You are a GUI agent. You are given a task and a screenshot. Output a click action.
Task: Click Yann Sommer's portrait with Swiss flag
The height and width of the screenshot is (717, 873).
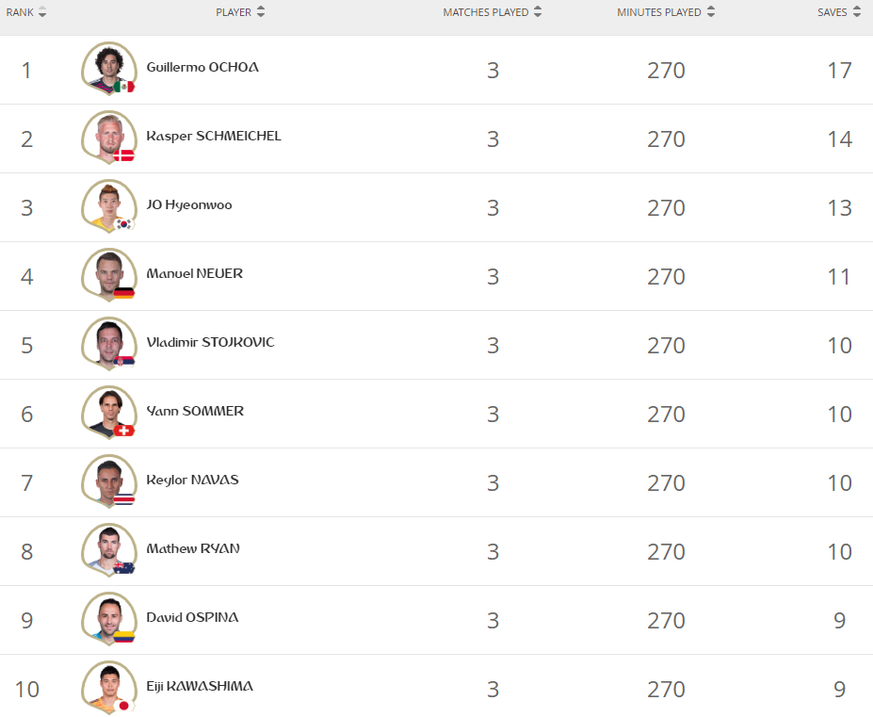[x=109, y=412]
